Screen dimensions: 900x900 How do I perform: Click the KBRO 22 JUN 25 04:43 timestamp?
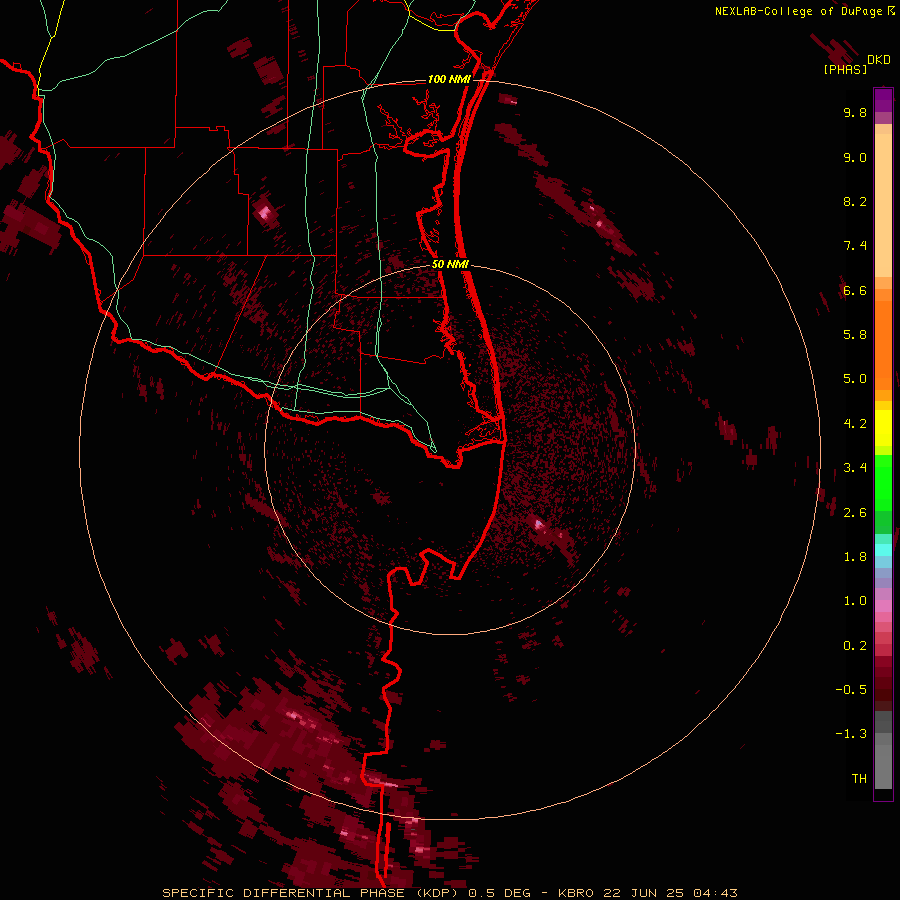(x=648, y=893)
